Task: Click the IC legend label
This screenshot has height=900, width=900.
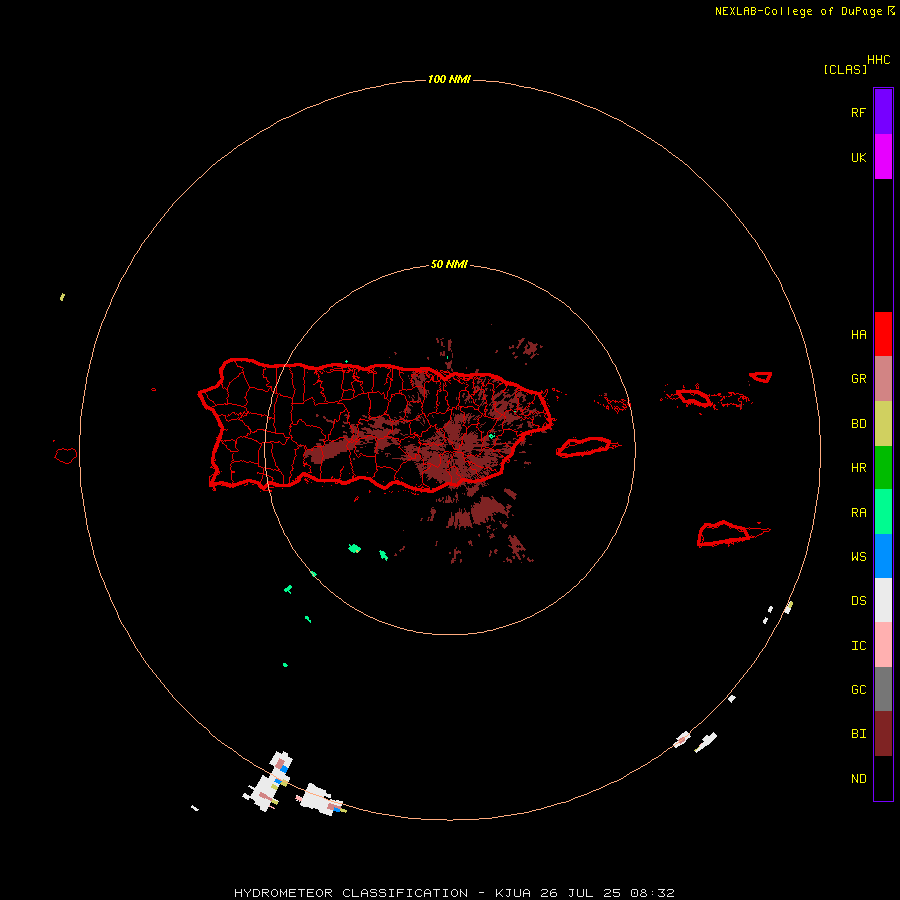Action: (858, 646)
